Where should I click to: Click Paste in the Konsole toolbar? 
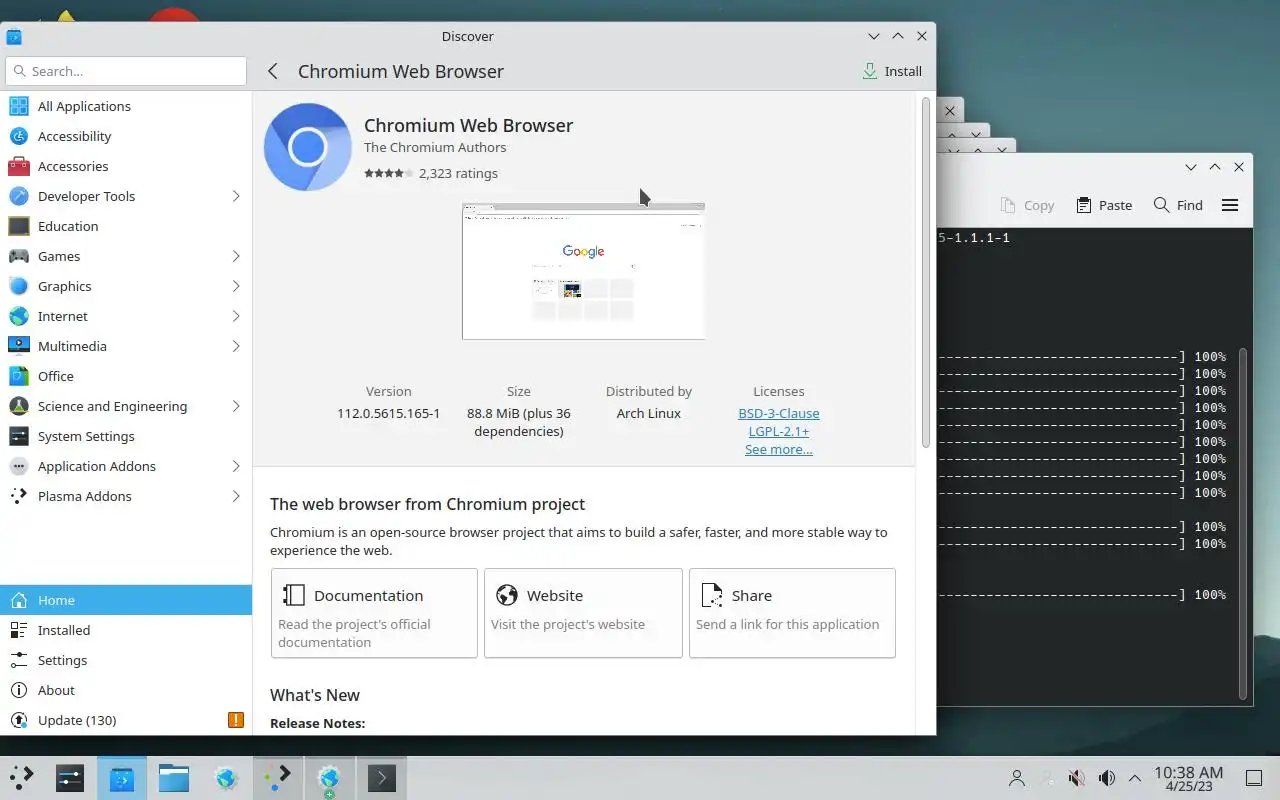(x=1104, y=205)
